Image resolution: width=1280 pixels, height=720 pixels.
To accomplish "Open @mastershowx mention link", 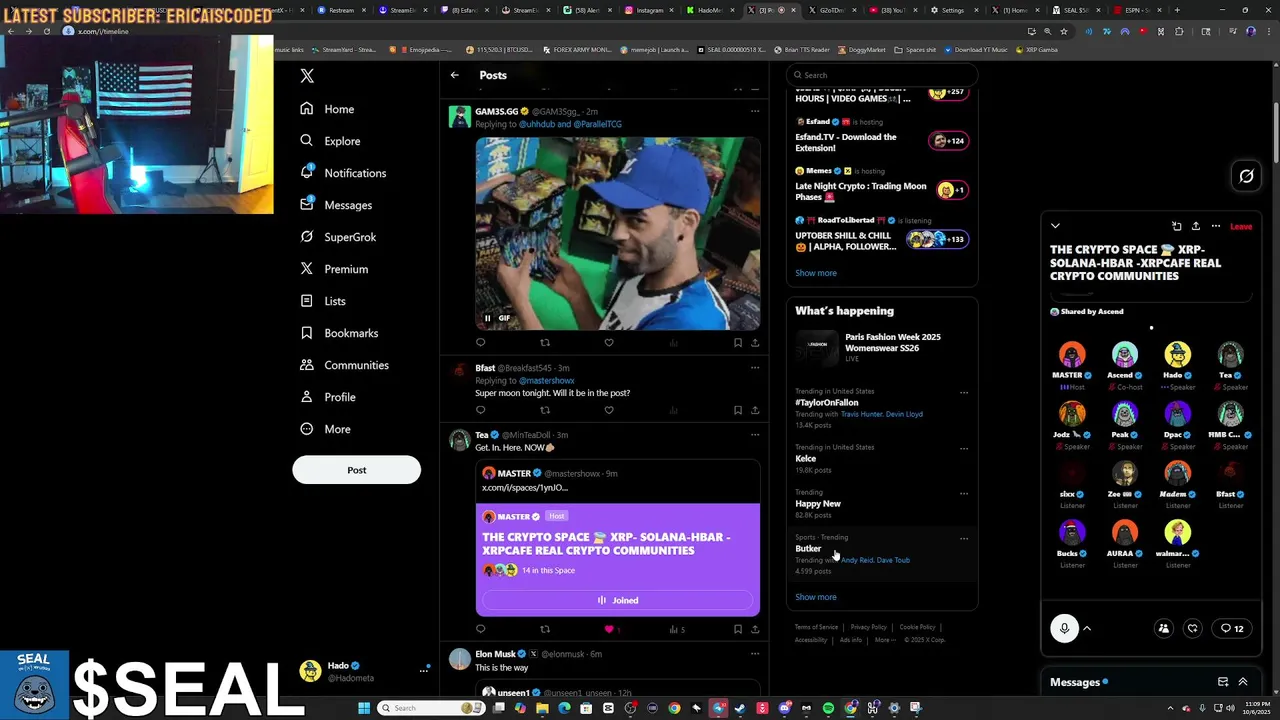I will pos(546,381).
